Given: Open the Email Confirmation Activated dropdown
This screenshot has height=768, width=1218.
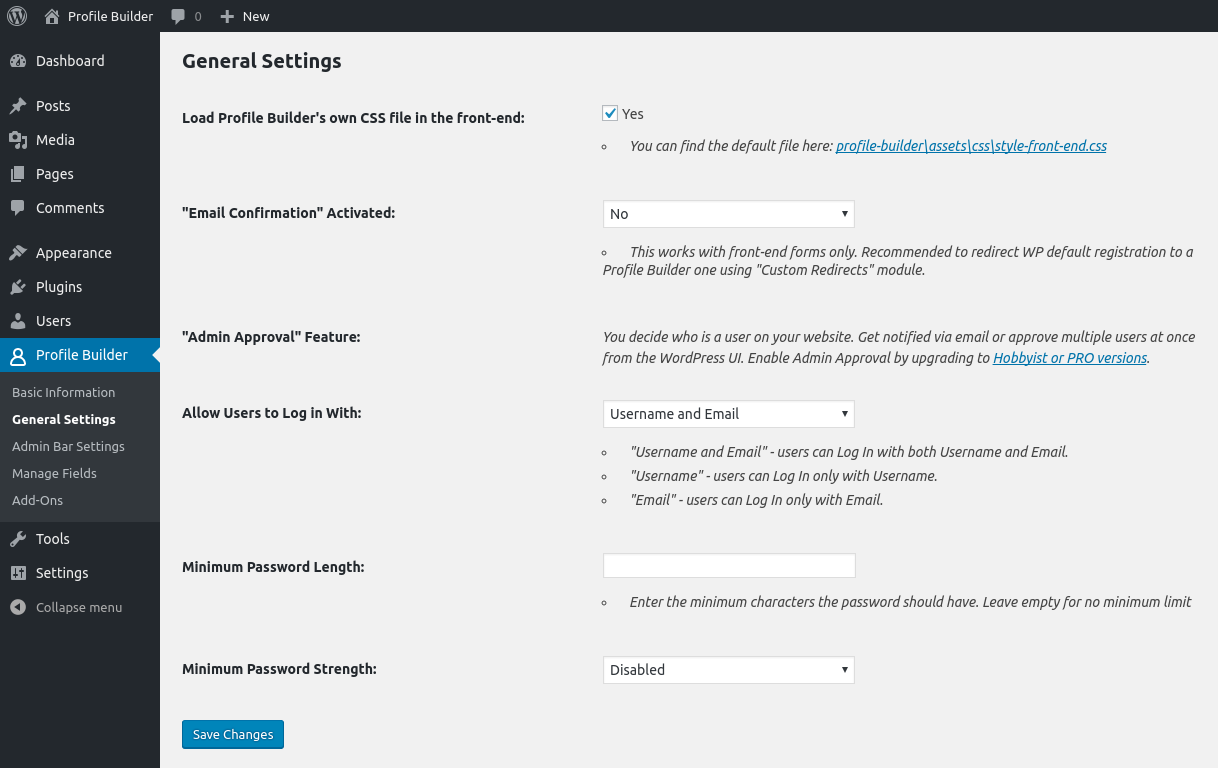Looking at the screenshot, I should [728, 214].
